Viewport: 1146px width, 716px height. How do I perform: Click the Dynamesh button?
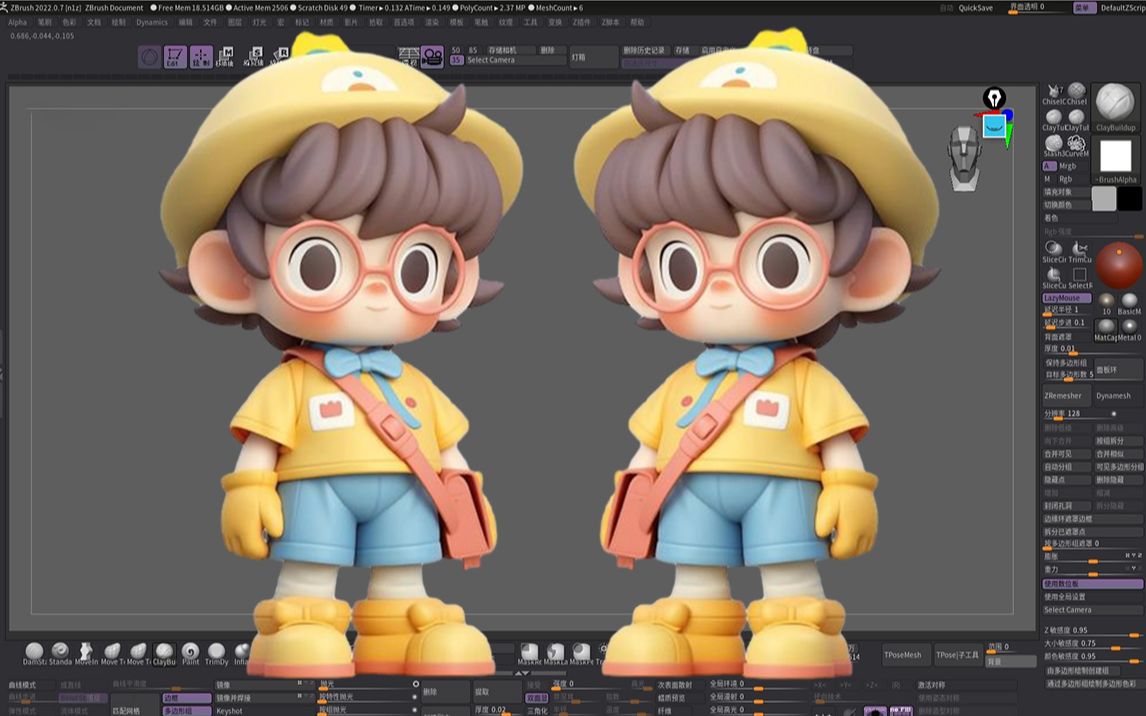pos(1112,396)
